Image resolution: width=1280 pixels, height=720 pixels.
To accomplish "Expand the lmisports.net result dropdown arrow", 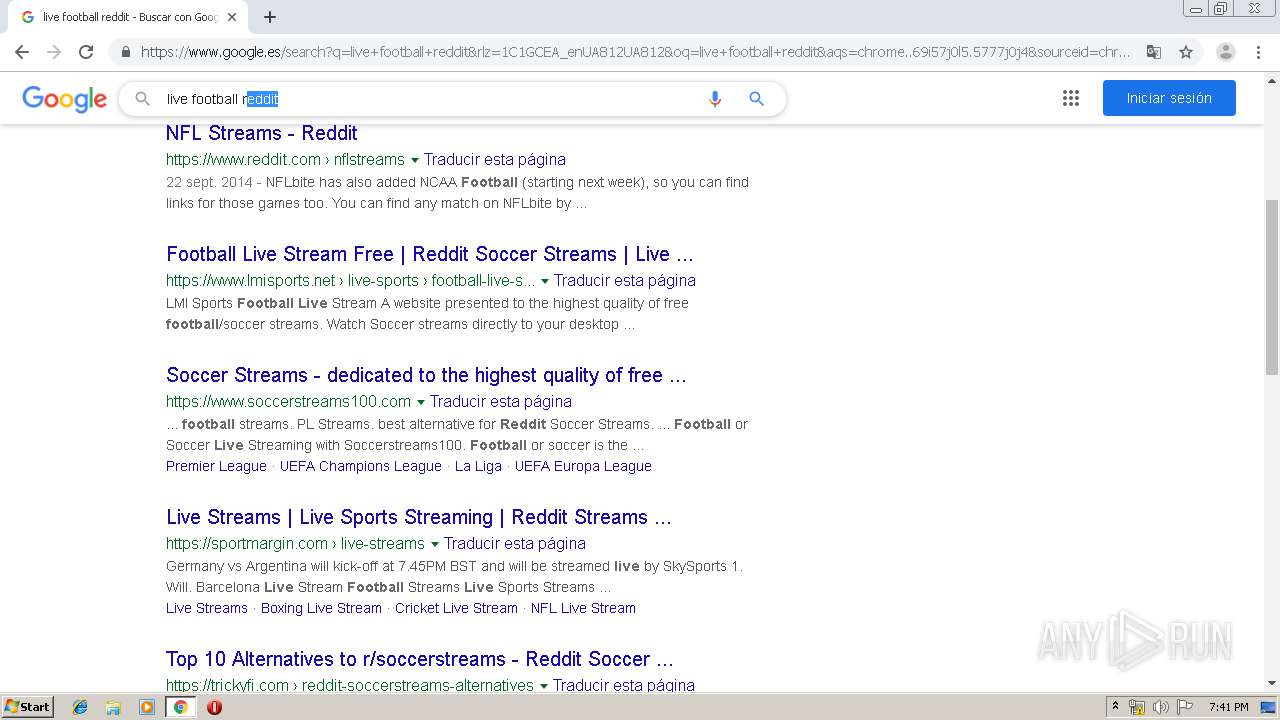I will click(545, 281).
